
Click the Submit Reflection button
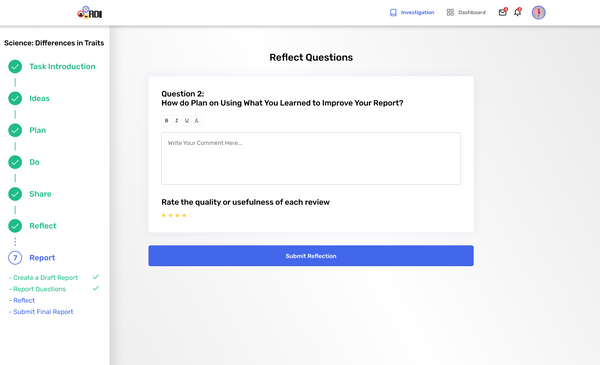point(311,256)
